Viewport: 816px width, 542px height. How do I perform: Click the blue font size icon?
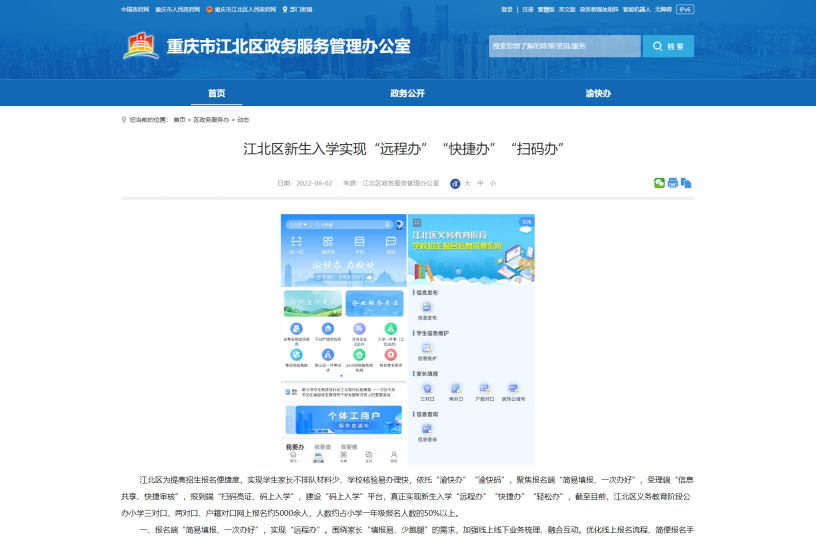click(455, 184)
